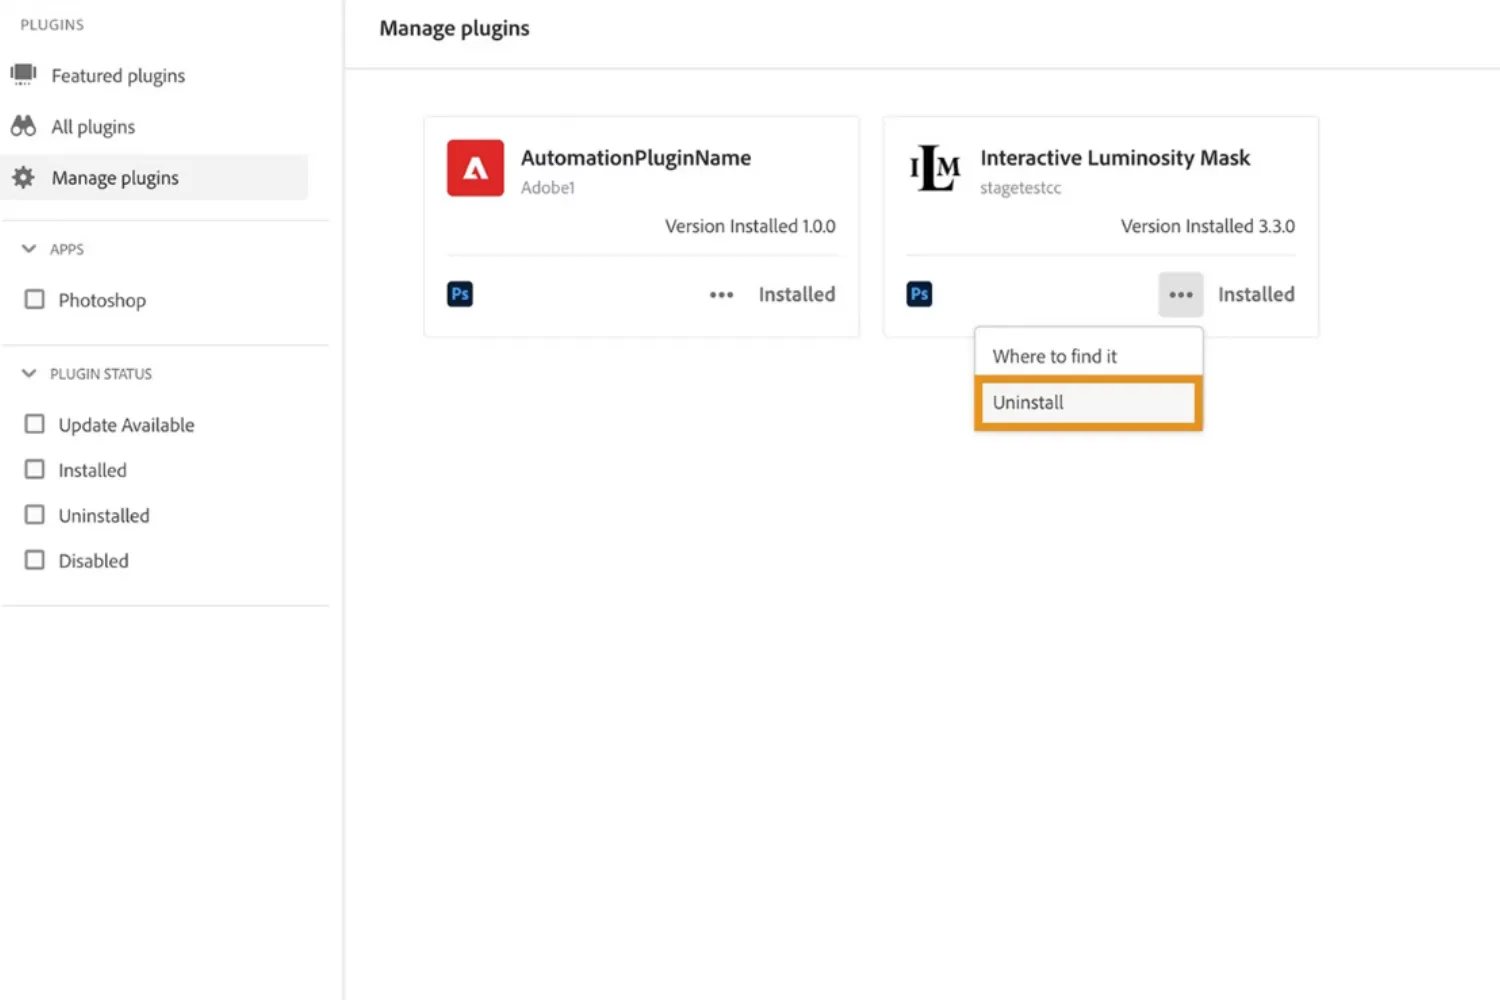Close the more options menu button for Interactive Luminosity Mask
1500x1000 pixels.
click(1180, 295)
